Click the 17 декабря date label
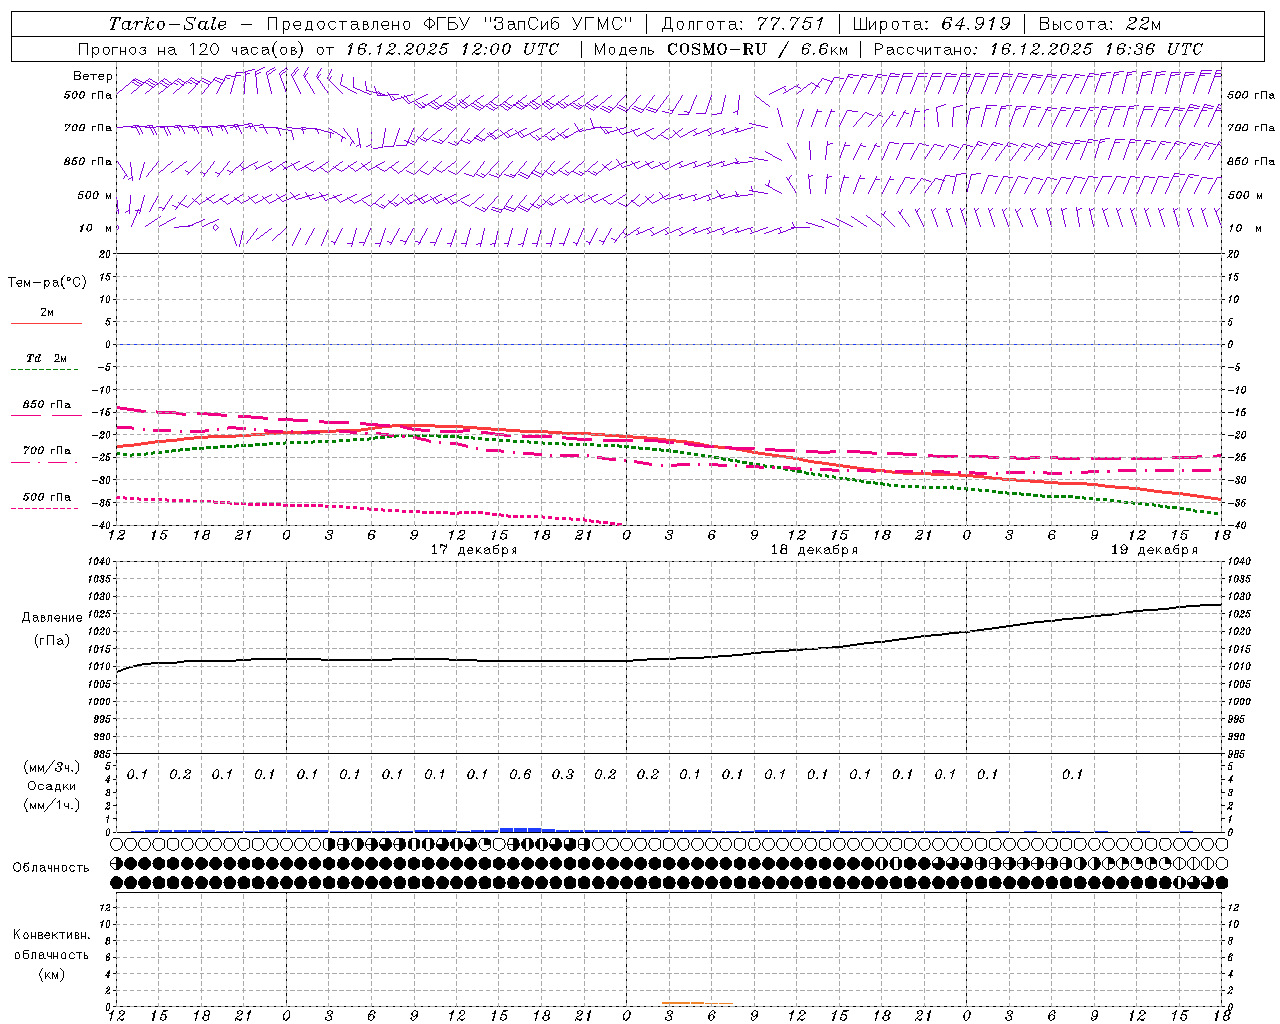The height and width of the screenshot is (1024, 1280). pos(474,550)
